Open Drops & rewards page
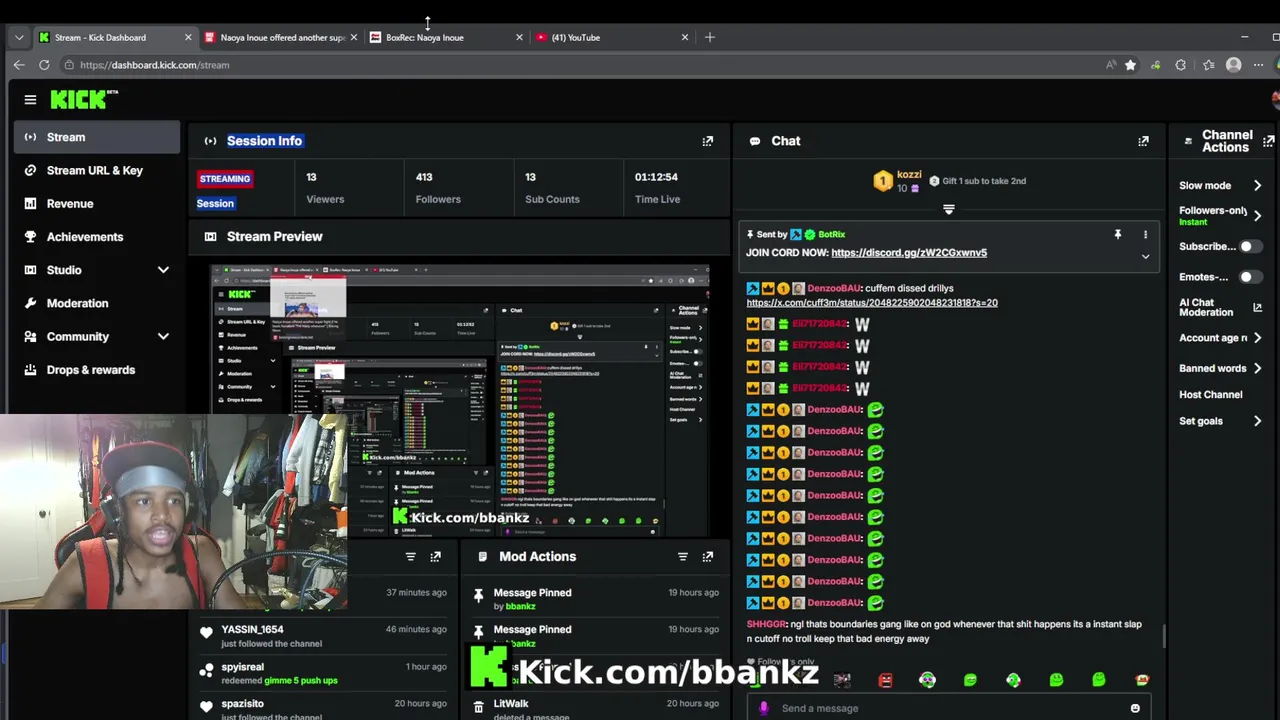Image resolution: width=1280 pixels, height=720 pixels. (97, 370)
